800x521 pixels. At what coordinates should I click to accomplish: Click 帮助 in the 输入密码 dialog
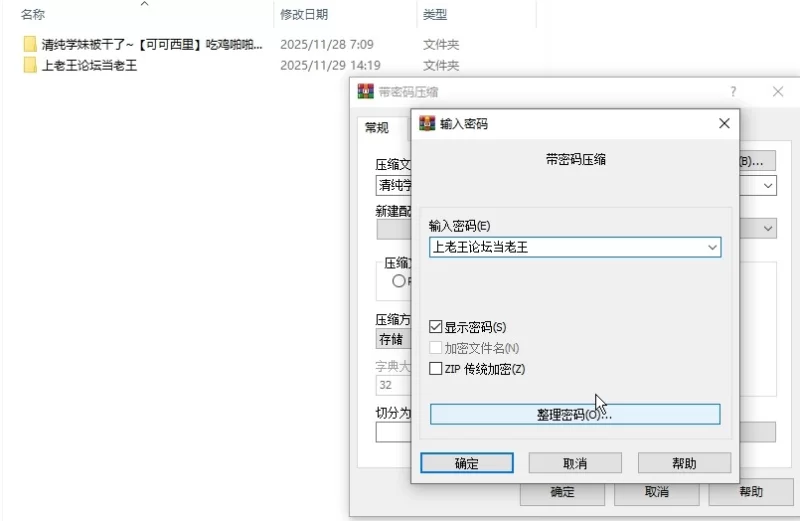(684, 463)
